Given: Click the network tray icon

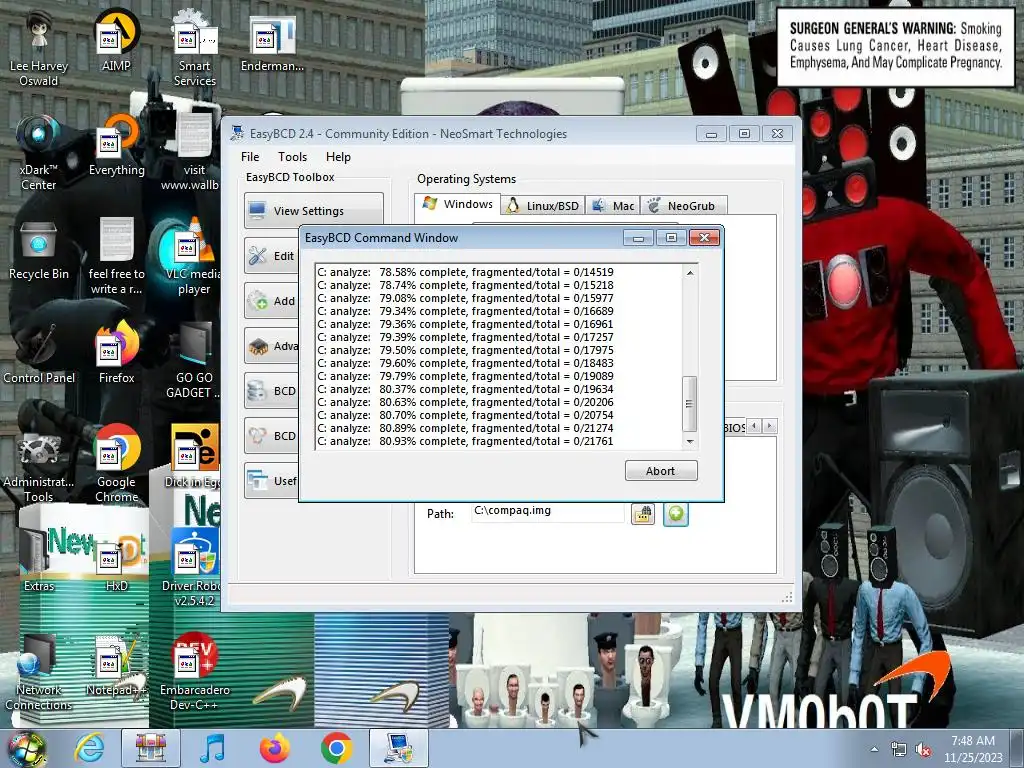Looking at the screenshot, I should 899,750.
